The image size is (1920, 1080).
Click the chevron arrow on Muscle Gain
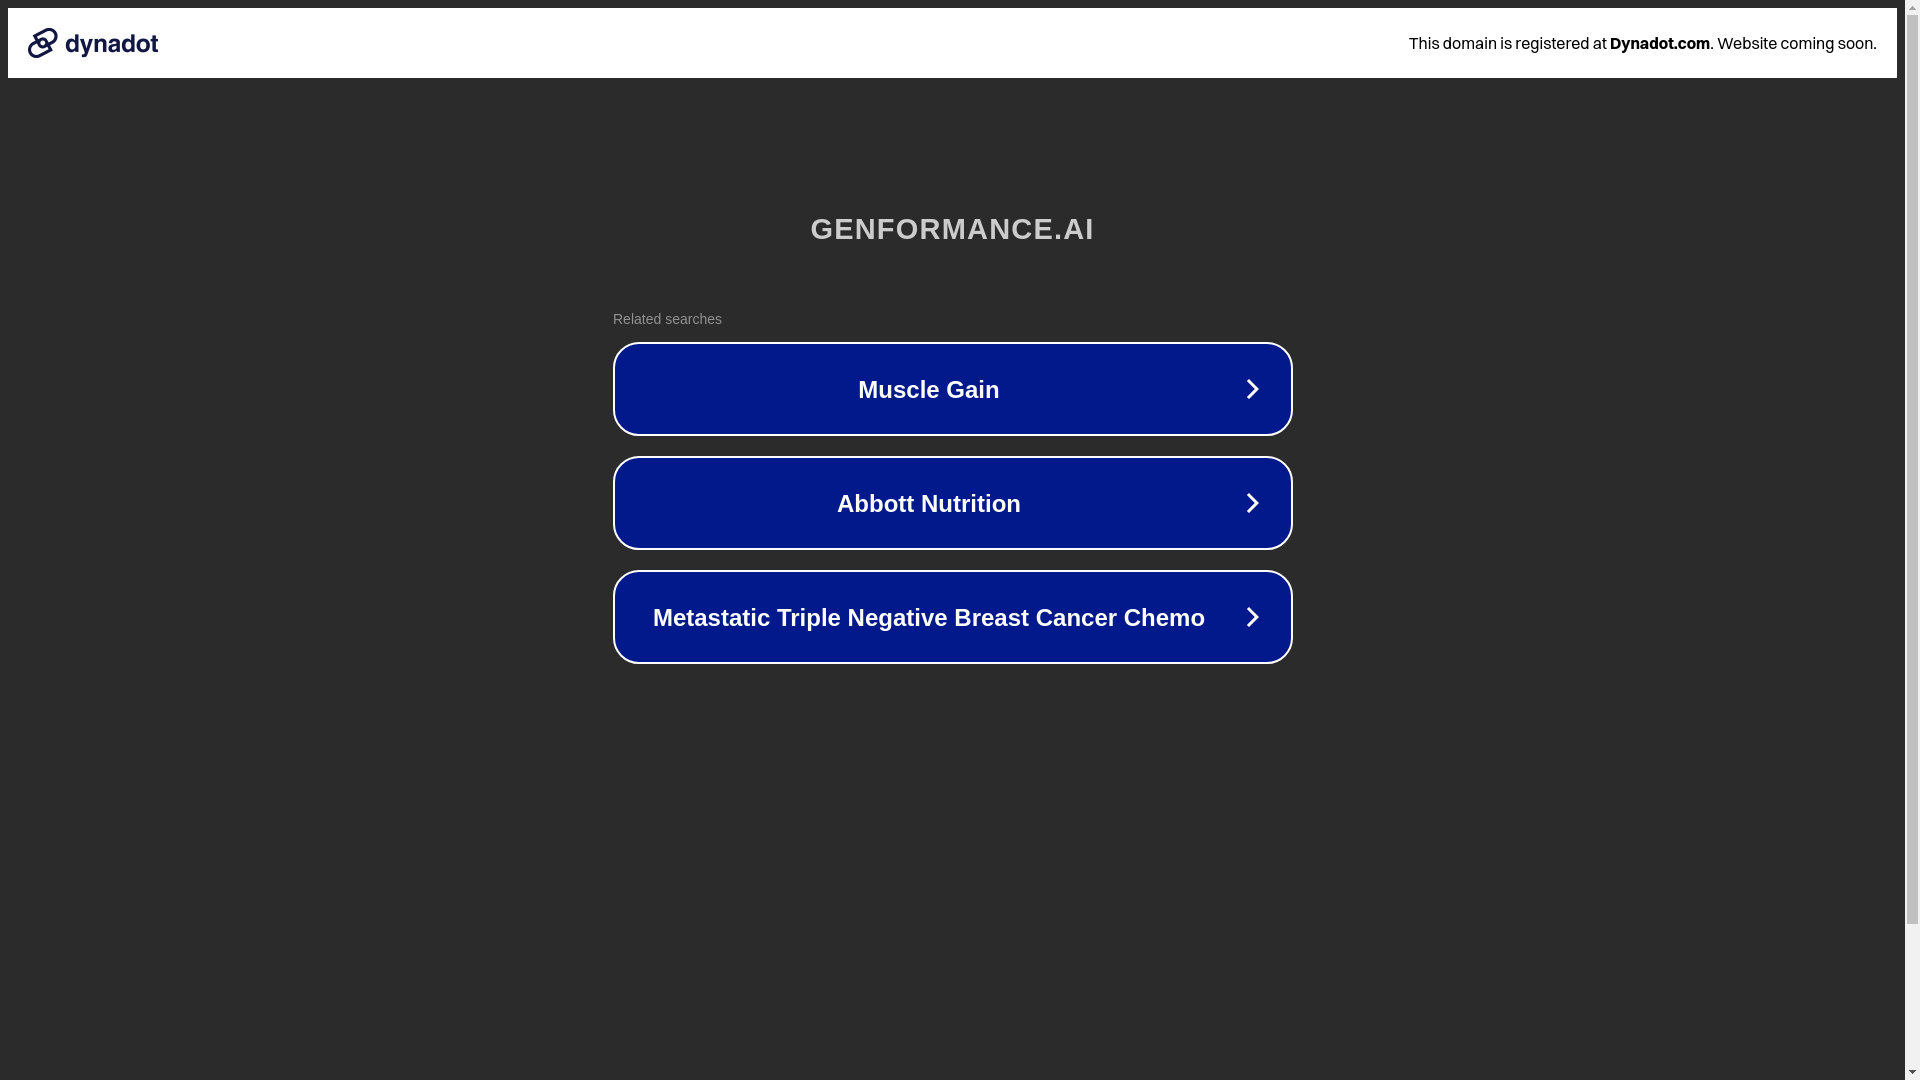coord(1252,389)
